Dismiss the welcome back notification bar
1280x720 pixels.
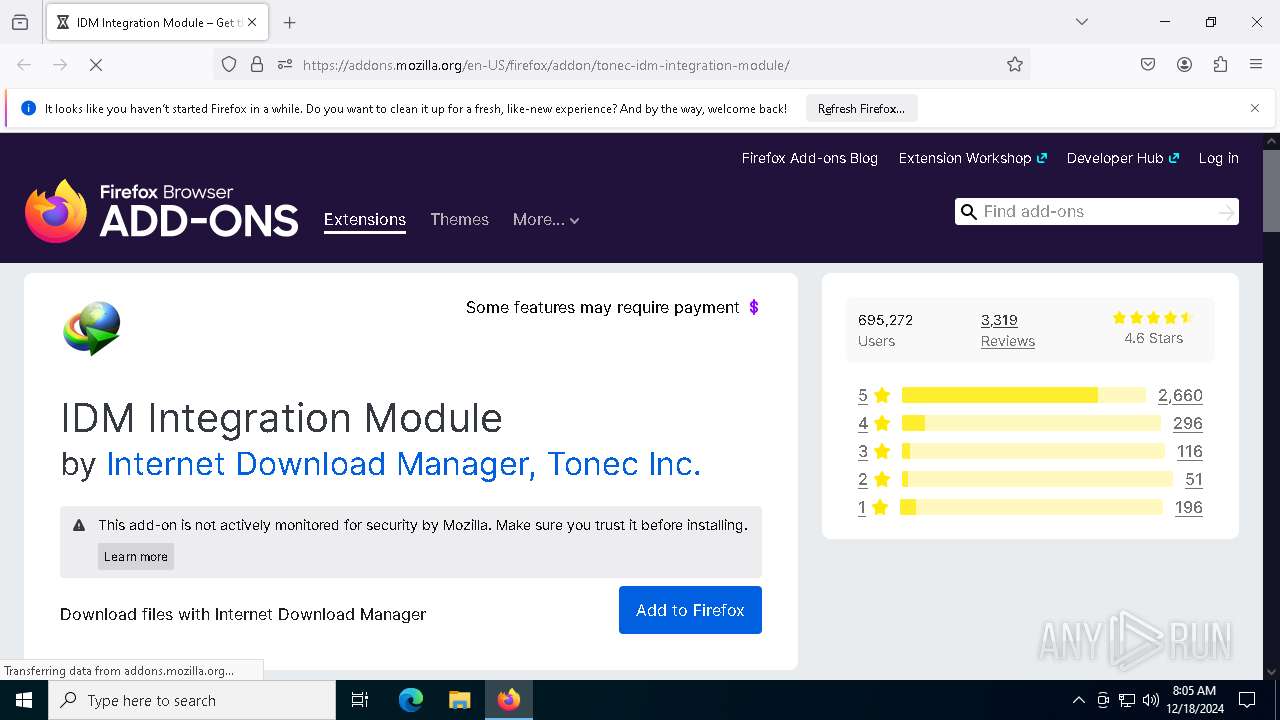[1255, 108]
